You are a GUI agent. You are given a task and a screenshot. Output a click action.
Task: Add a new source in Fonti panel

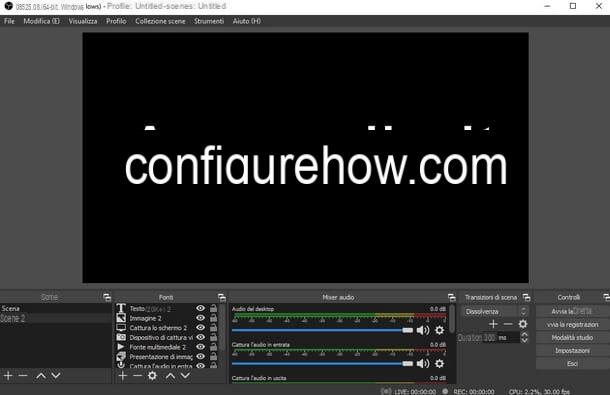(123, 376)
